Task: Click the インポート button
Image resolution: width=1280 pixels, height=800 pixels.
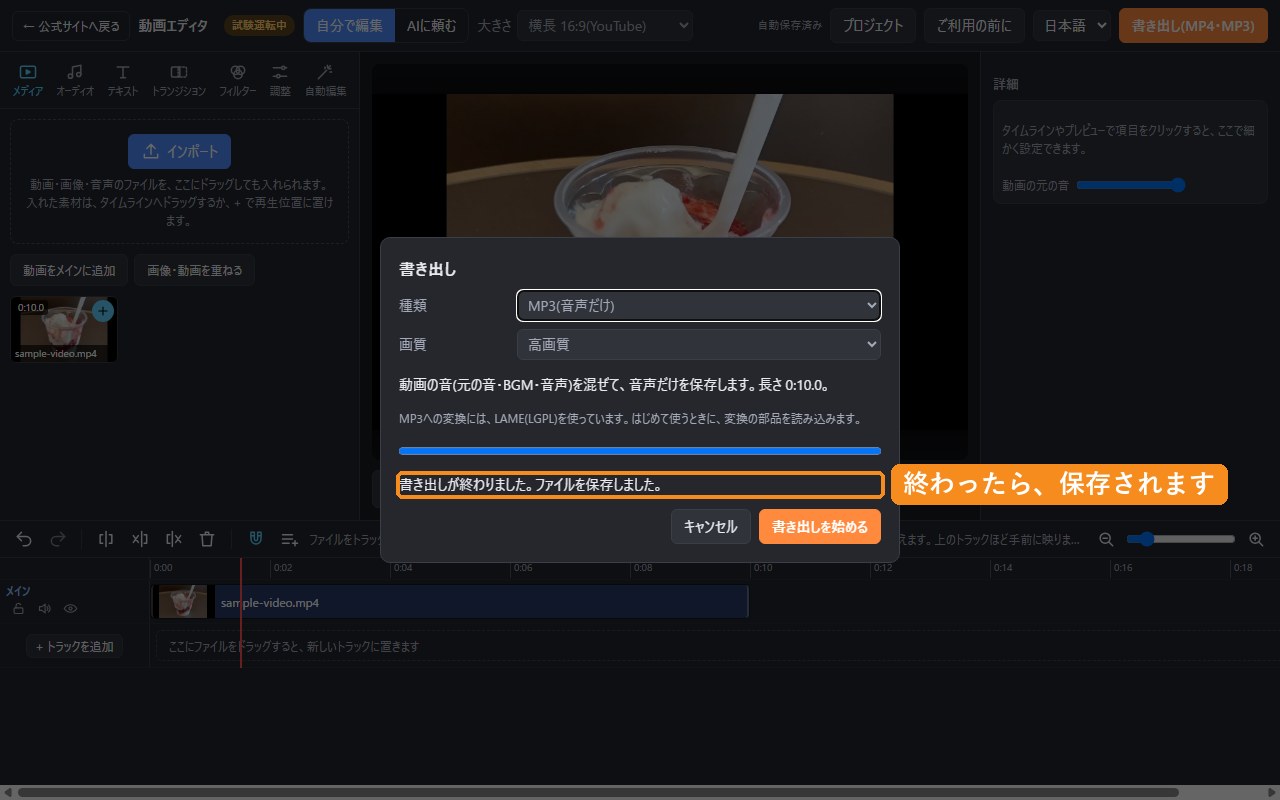Action: click(x=180, y=151)
